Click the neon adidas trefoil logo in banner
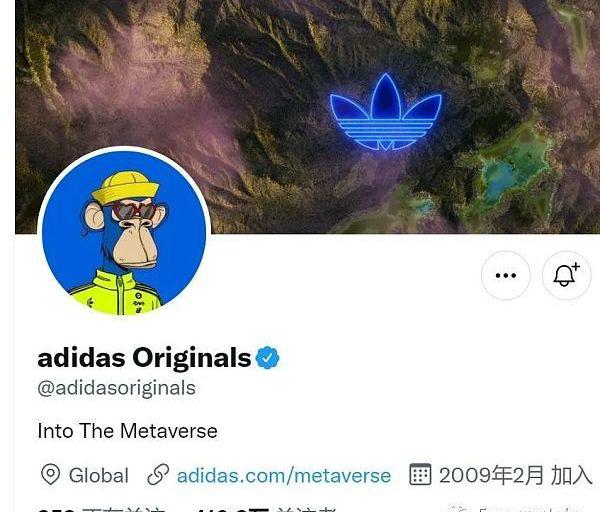600x512 pixels. pos(386,112)
